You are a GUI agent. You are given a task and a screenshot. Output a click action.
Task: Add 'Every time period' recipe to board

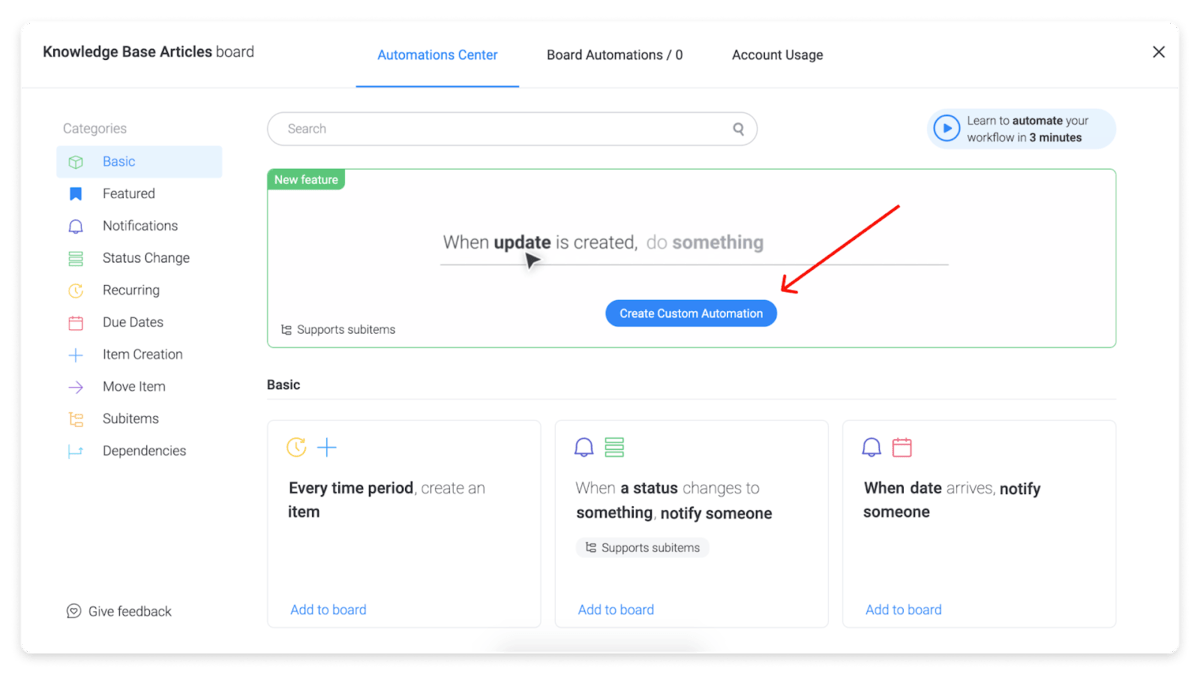coord(328,610)
